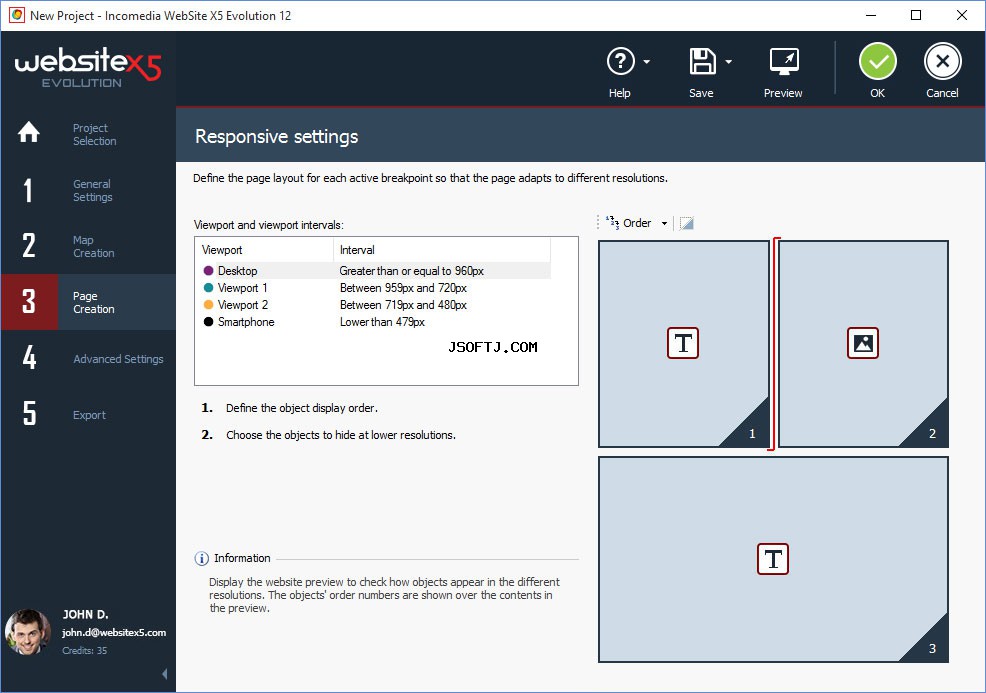
Task: Select text object number 3
Action: [773, 559]
